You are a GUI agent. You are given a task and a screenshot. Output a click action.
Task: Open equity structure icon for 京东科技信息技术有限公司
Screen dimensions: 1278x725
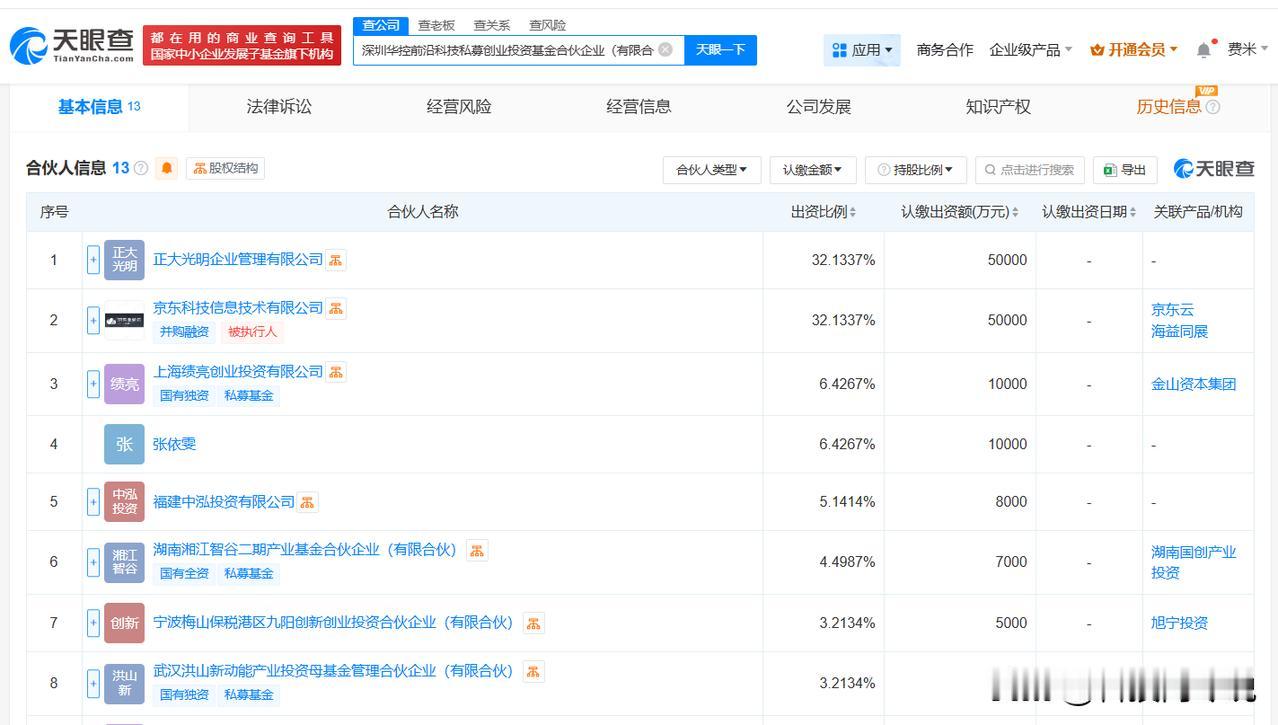(x=336, y=308)
